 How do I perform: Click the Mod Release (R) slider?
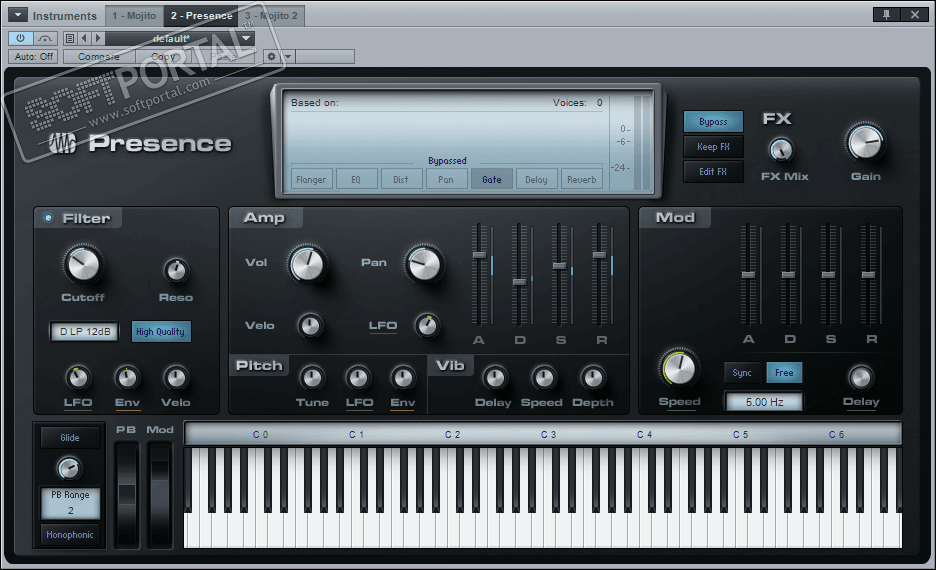coord(869,275)
